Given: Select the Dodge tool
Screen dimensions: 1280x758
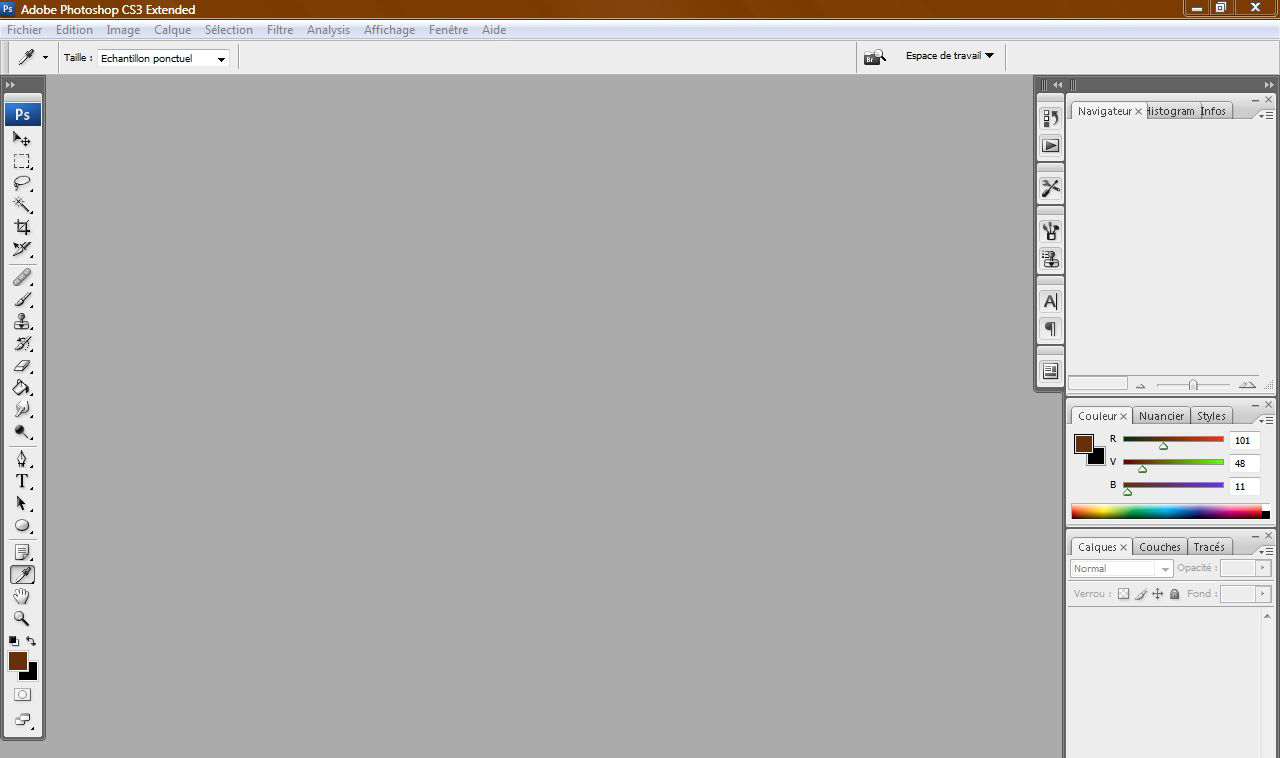Looking at the screenshot, I should click(x=22, y=432).
